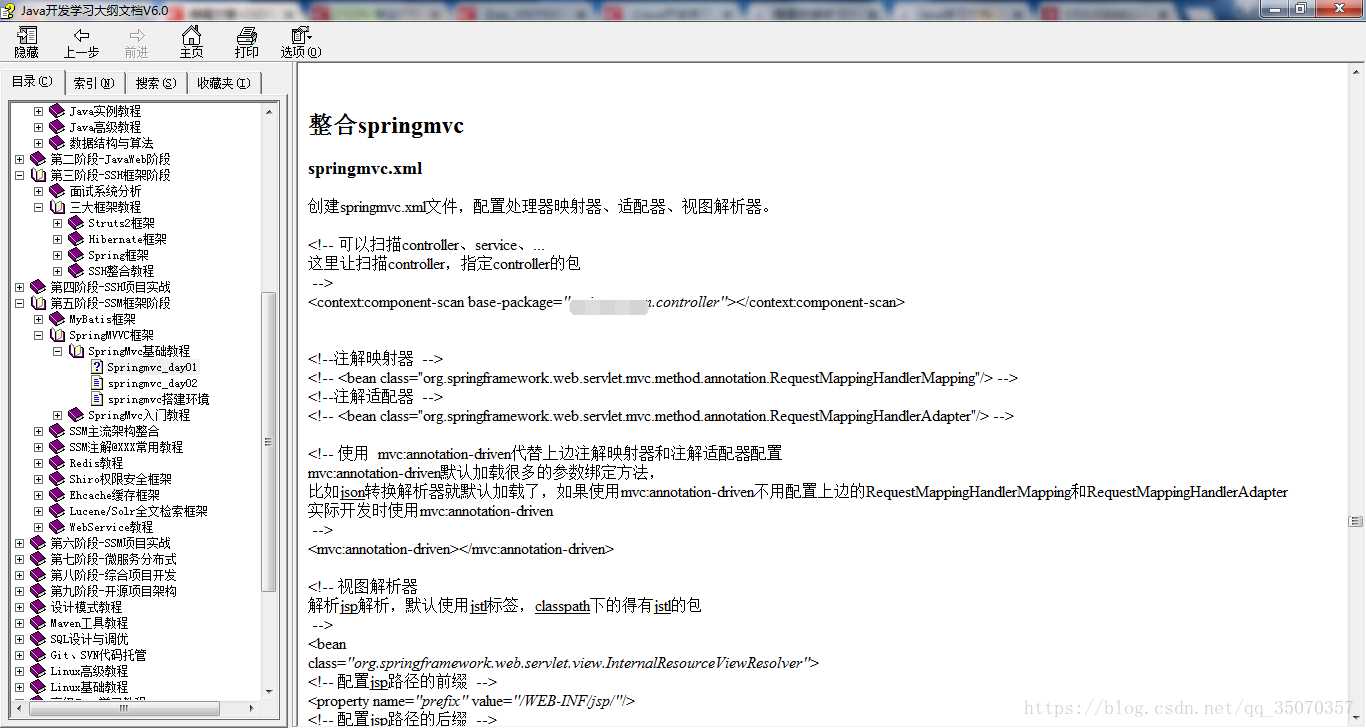This screenshot has width=1366, height=728.
Task: Click the tree panel scroll-up arrow
Action: pos(269,111)
